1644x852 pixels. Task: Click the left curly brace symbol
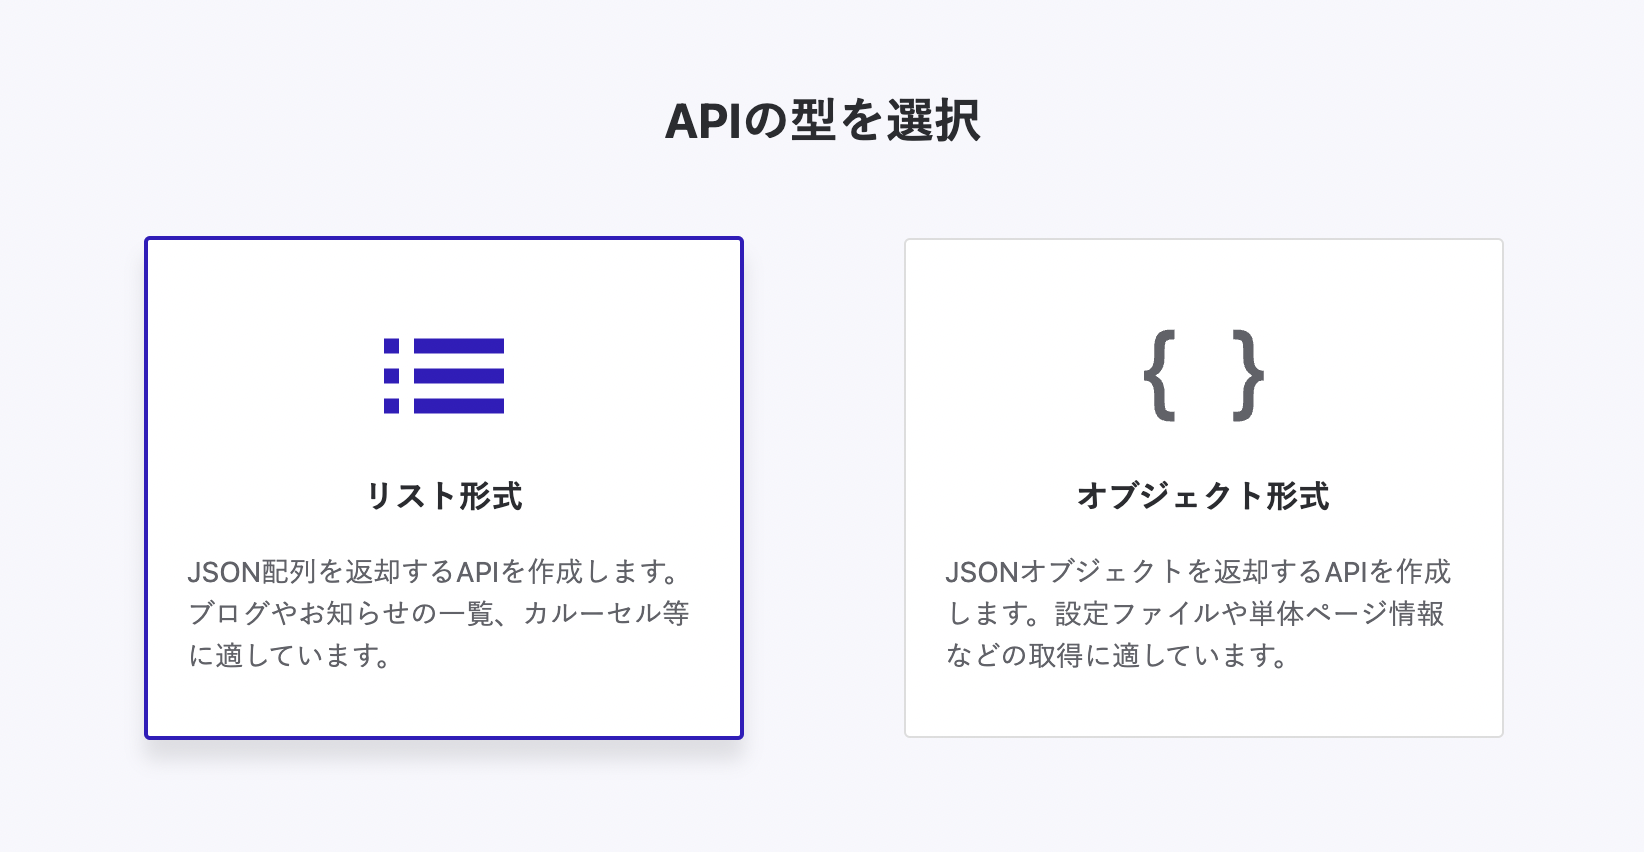point(1160,376)
